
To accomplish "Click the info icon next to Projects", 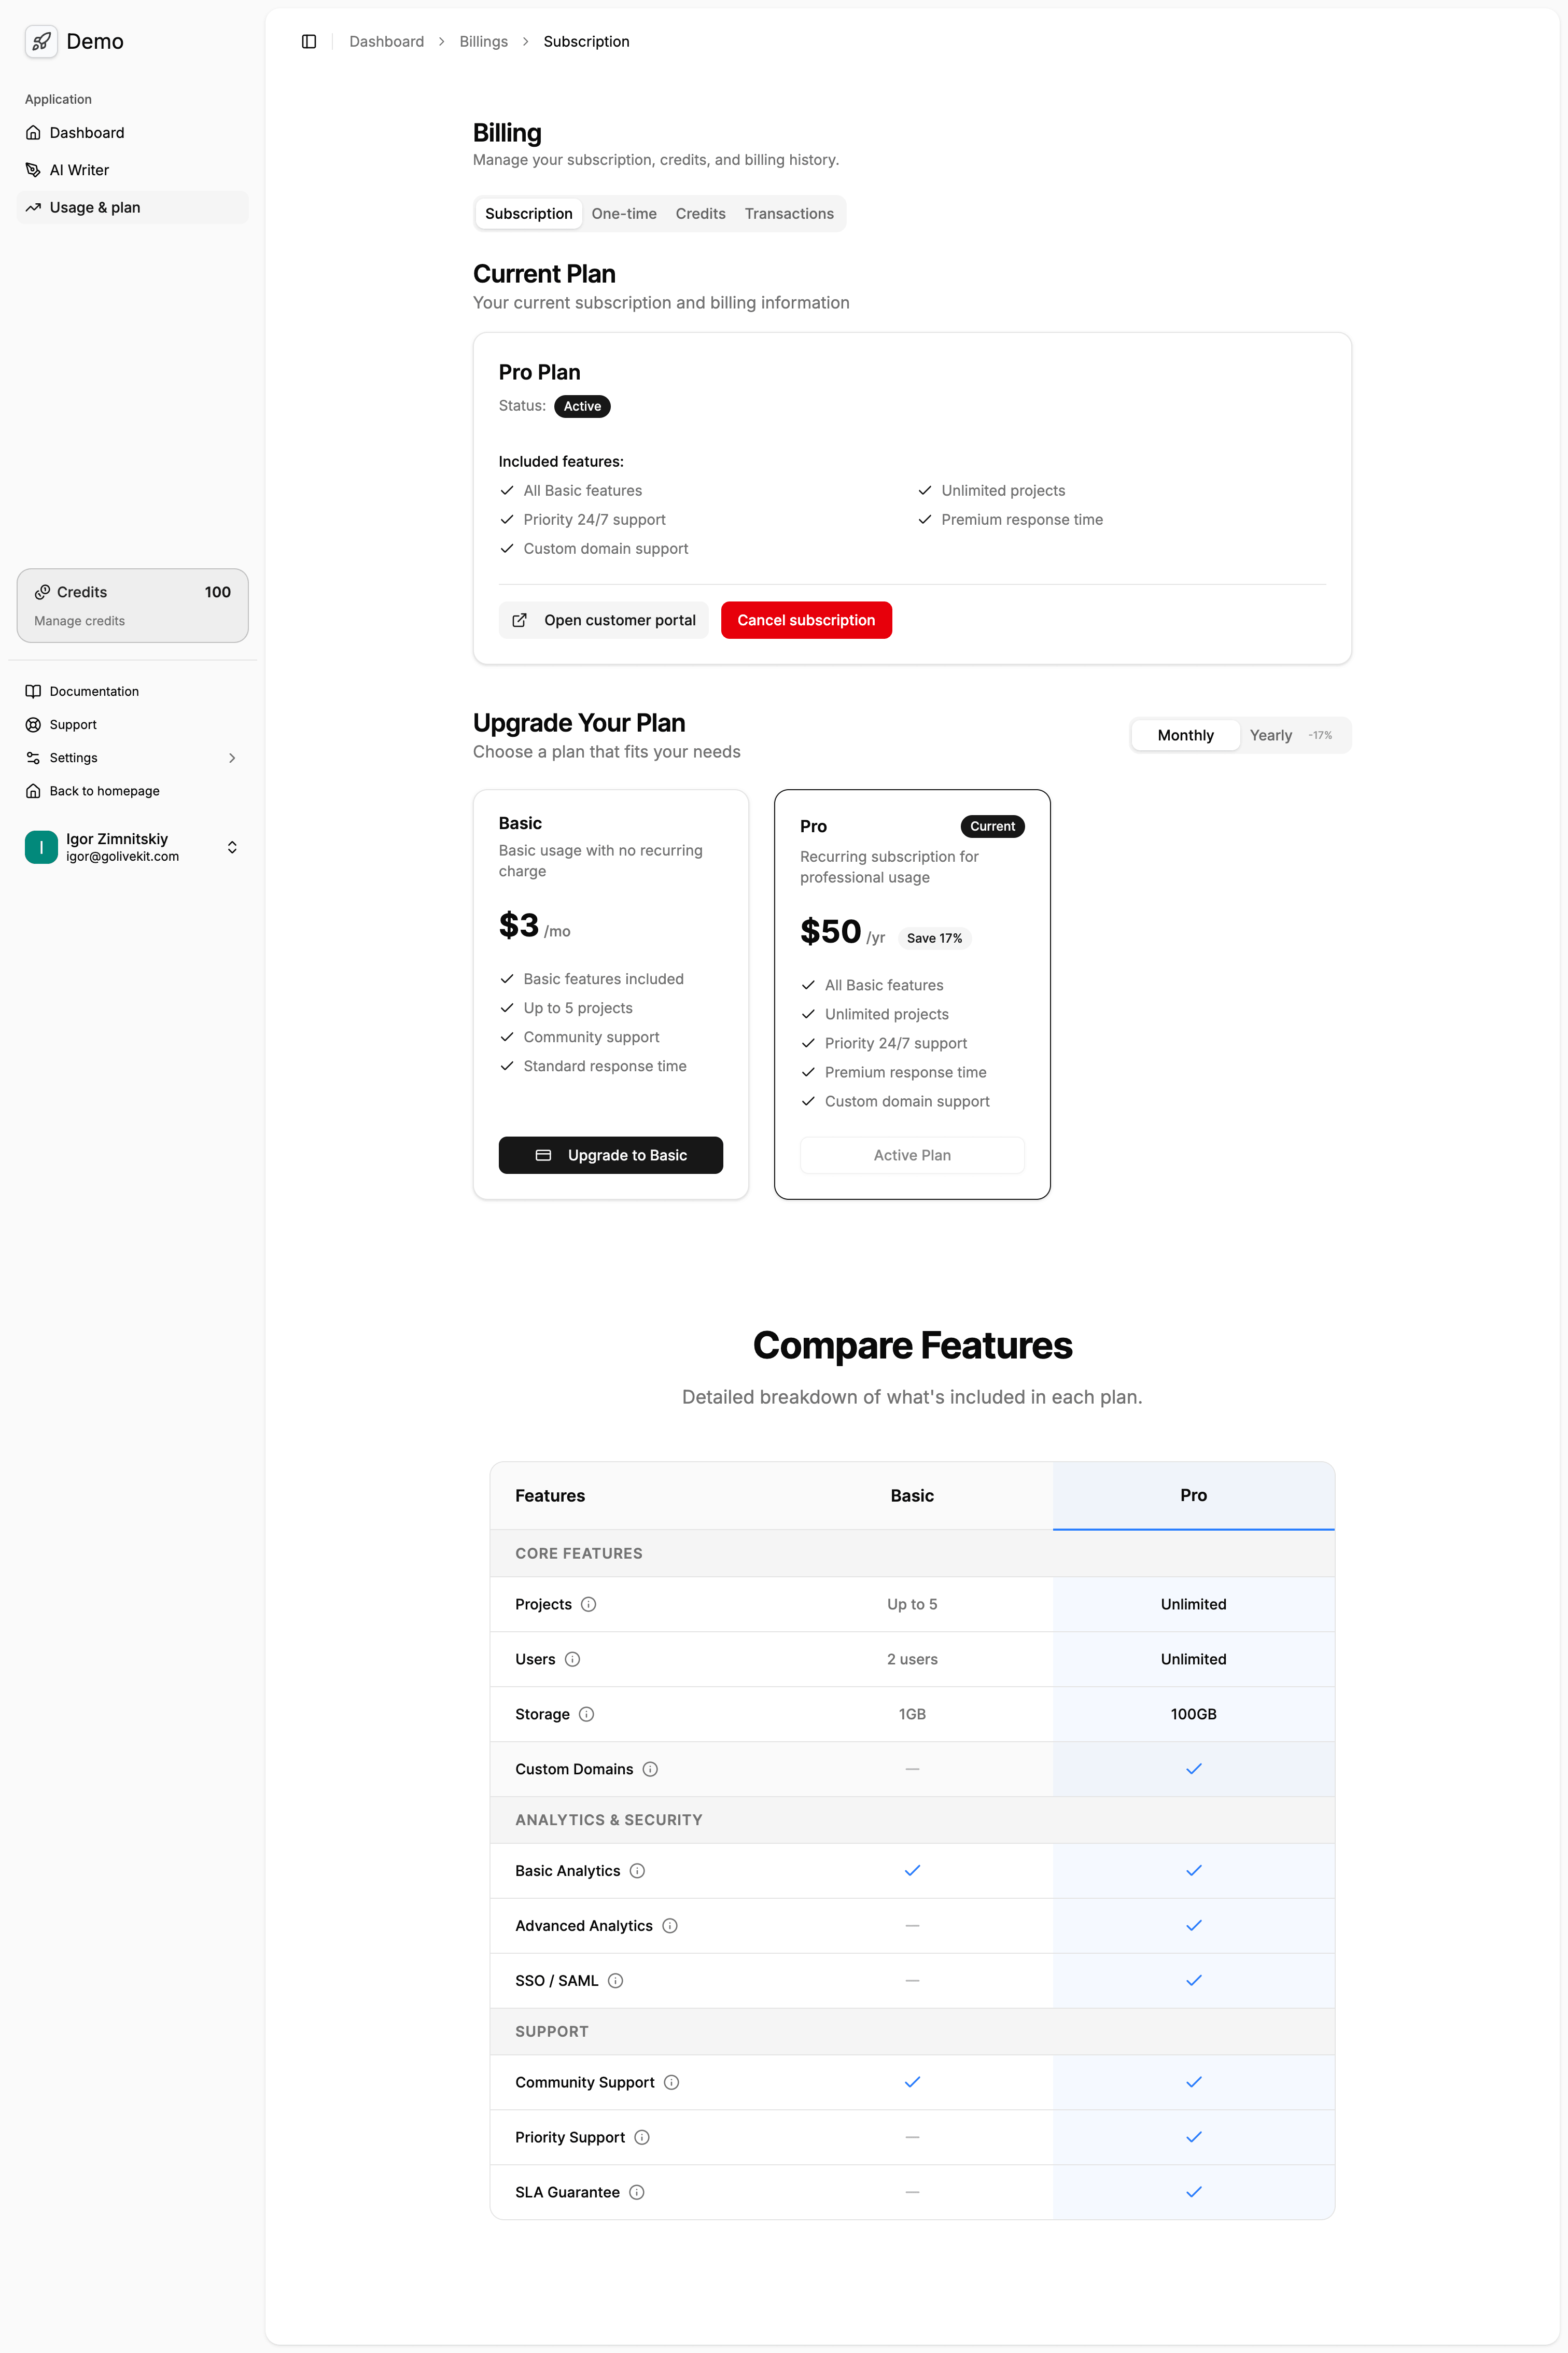I will (589, 1604).
